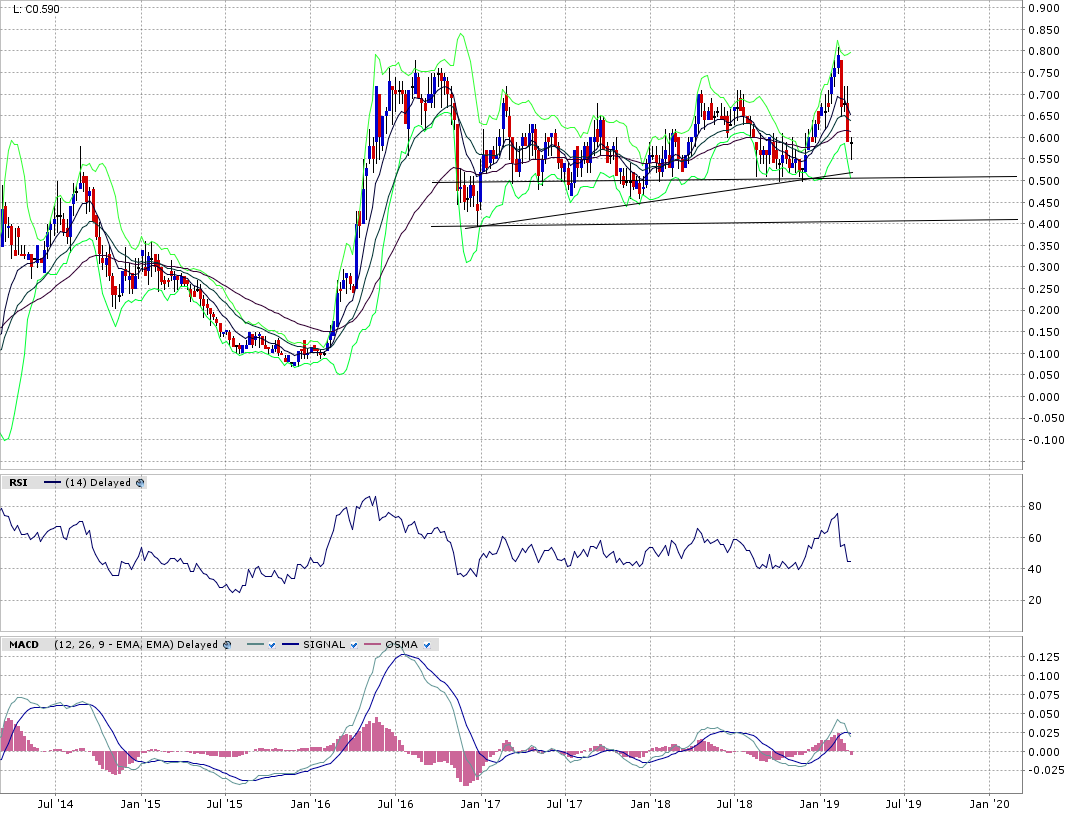
Task: Uncheck the SIGNAL line checkbox
Action: [354, 645]
